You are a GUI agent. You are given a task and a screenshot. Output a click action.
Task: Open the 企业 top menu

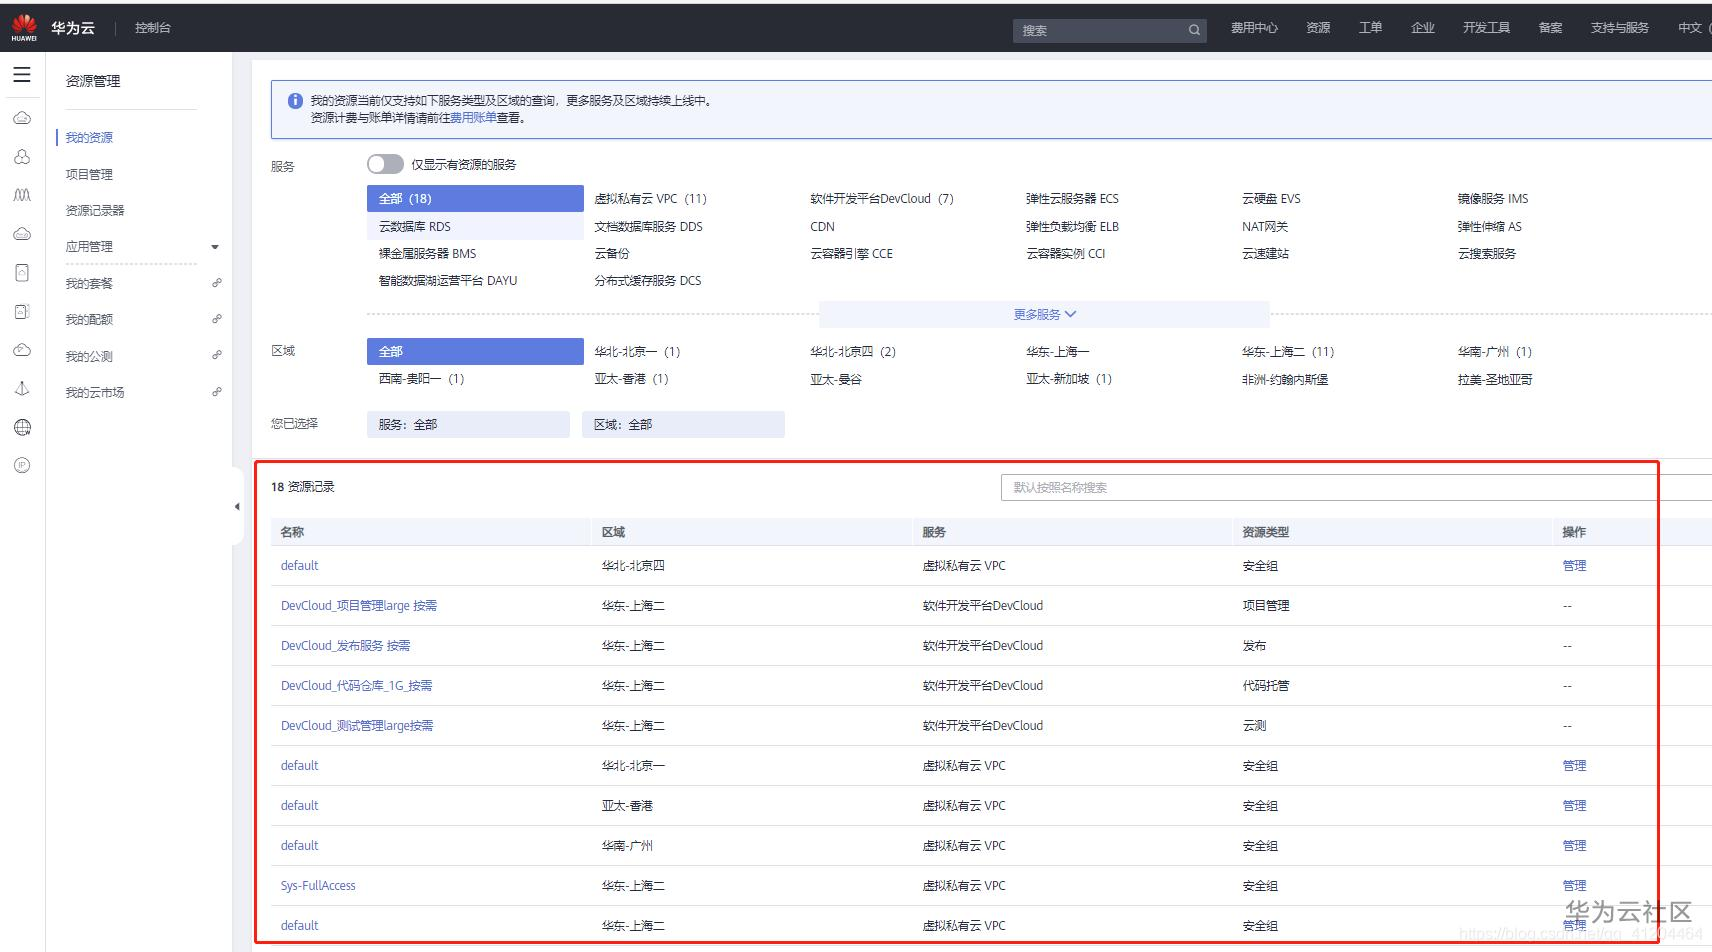pyautogui.click(x=1422, y=28)
